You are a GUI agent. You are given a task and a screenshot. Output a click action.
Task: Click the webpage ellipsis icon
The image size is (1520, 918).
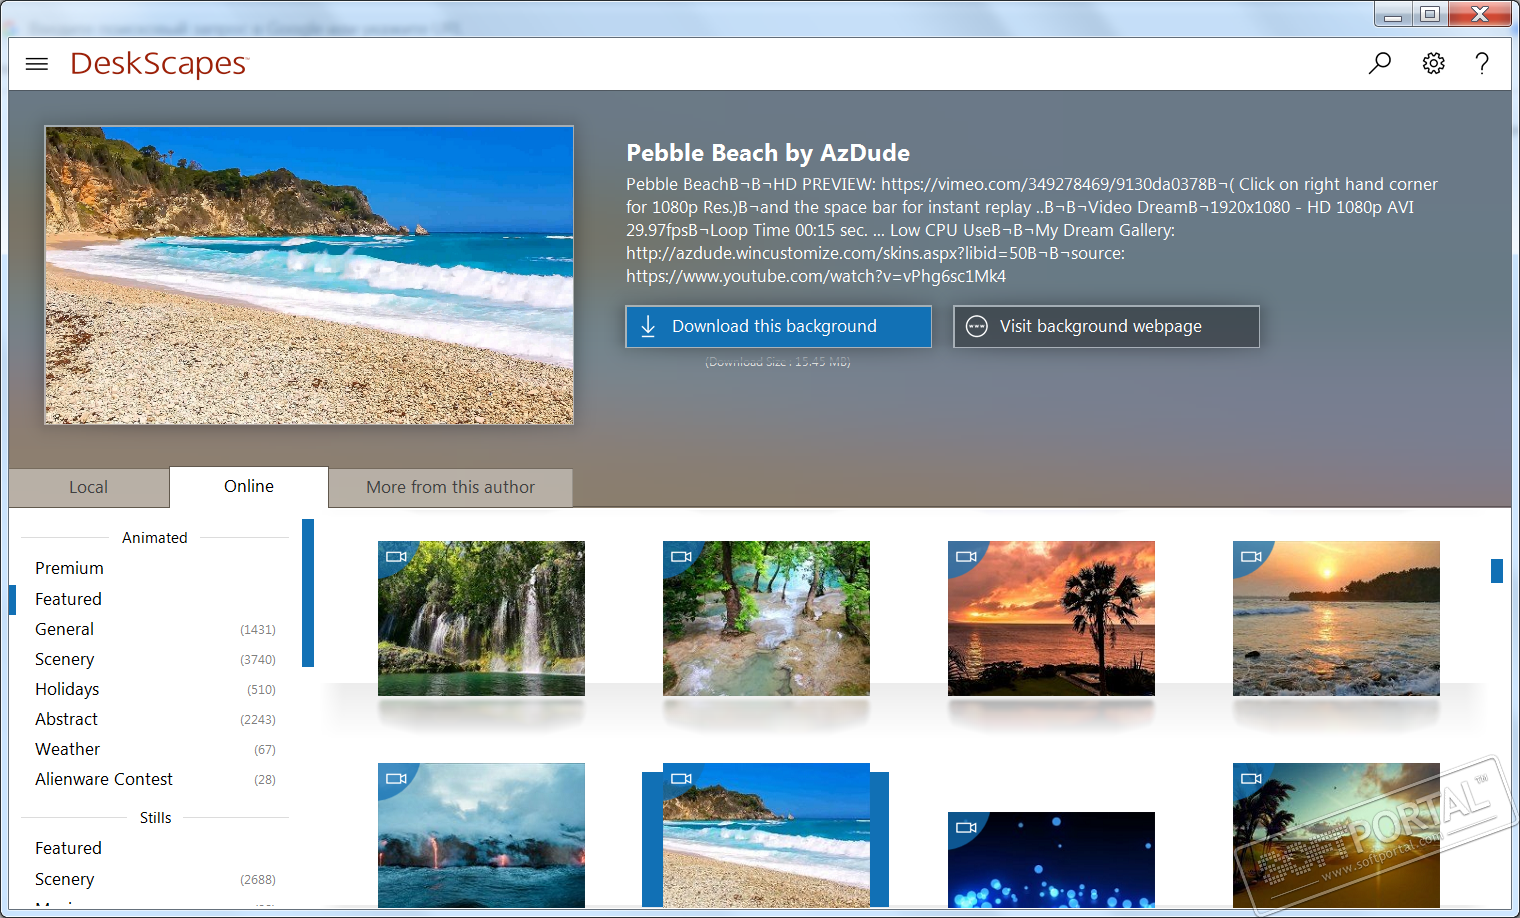(977, 326)
